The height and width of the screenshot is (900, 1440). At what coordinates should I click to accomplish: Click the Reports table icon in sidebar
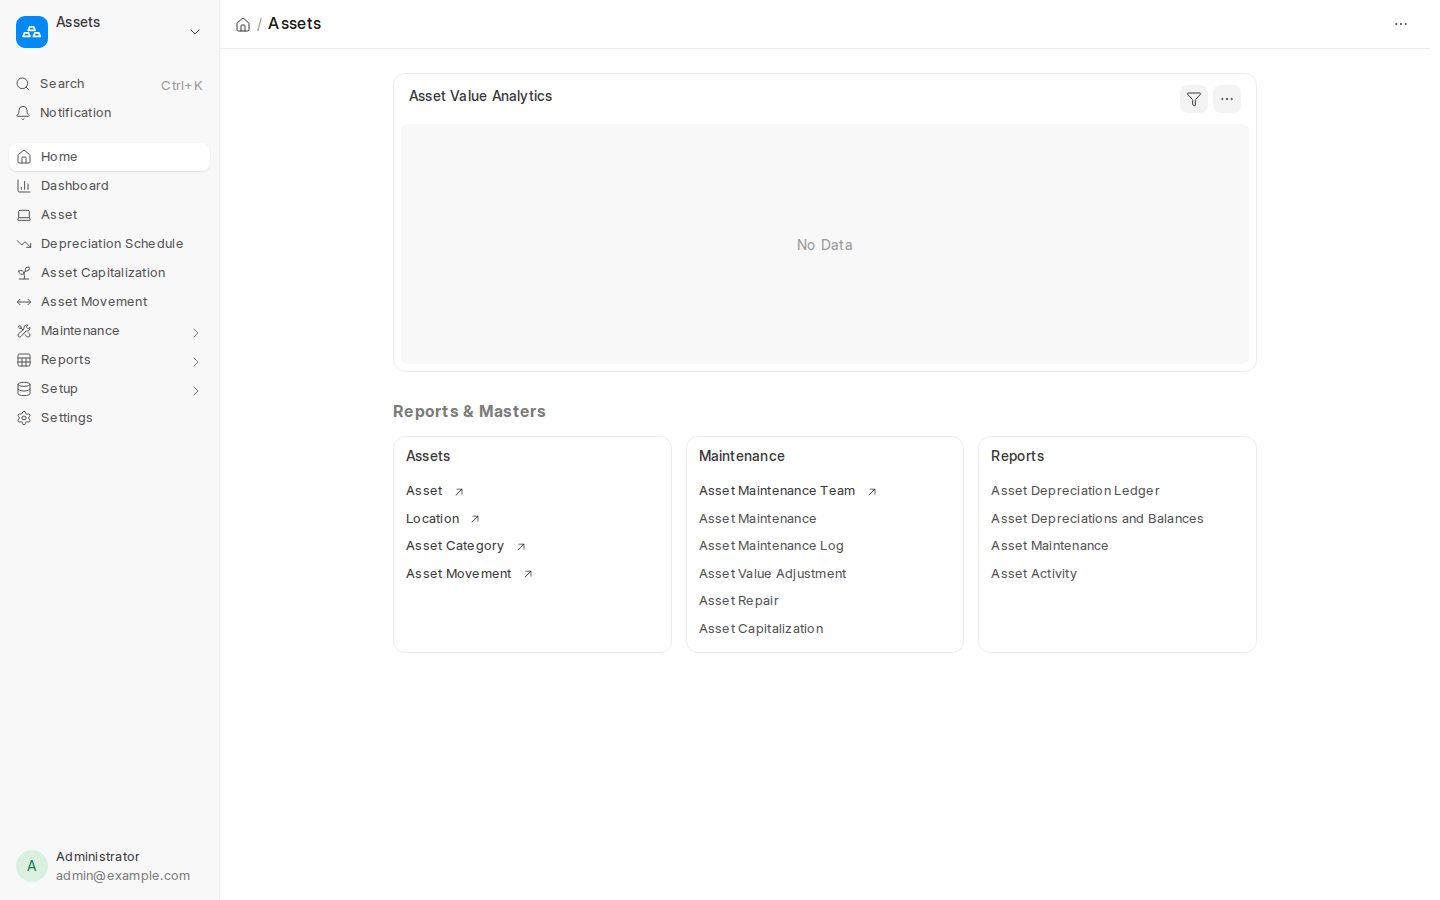click(24, 360)
